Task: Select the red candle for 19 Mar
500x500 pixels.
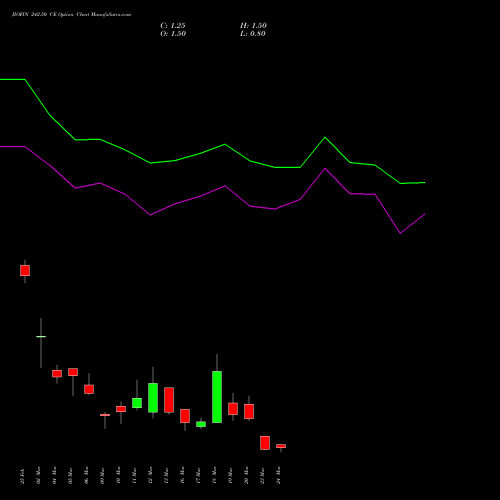Action: [233, 409]
